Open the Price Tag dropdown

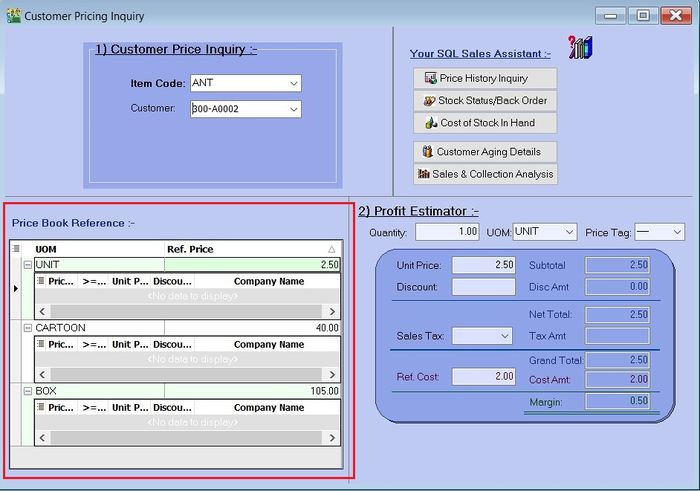pos(677,232)
